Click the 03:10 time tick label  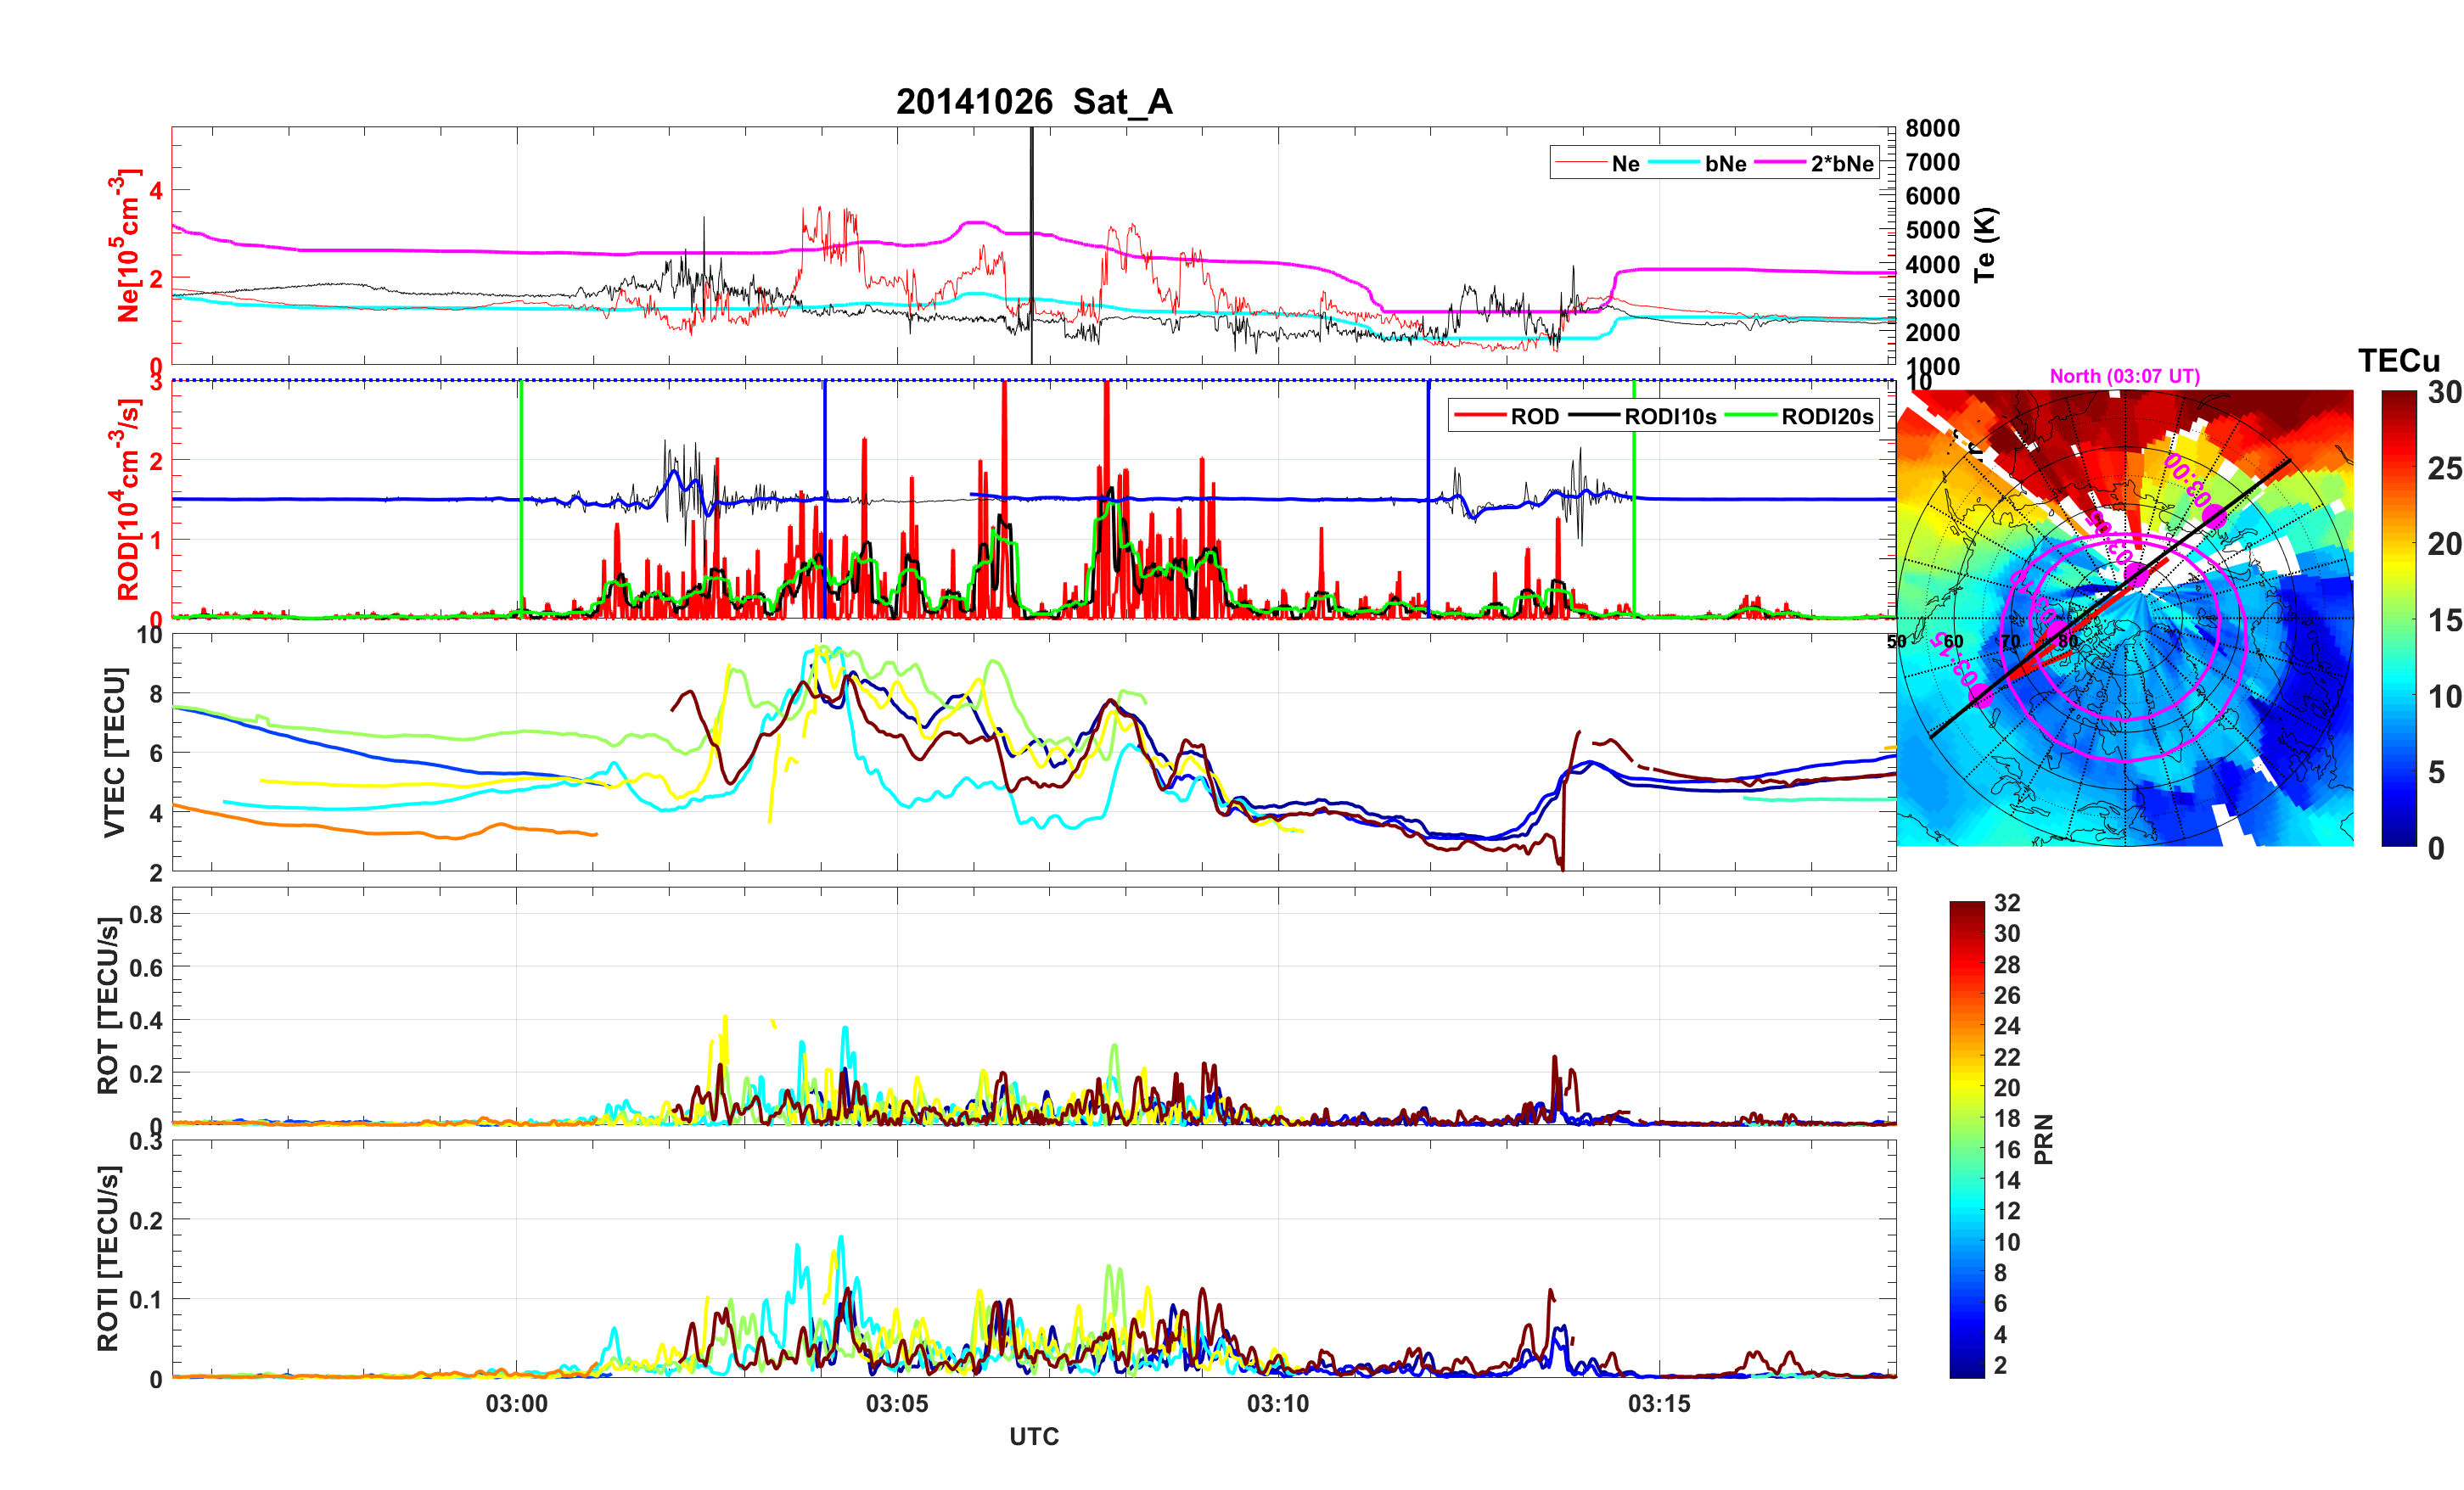pos(1278,1404)
